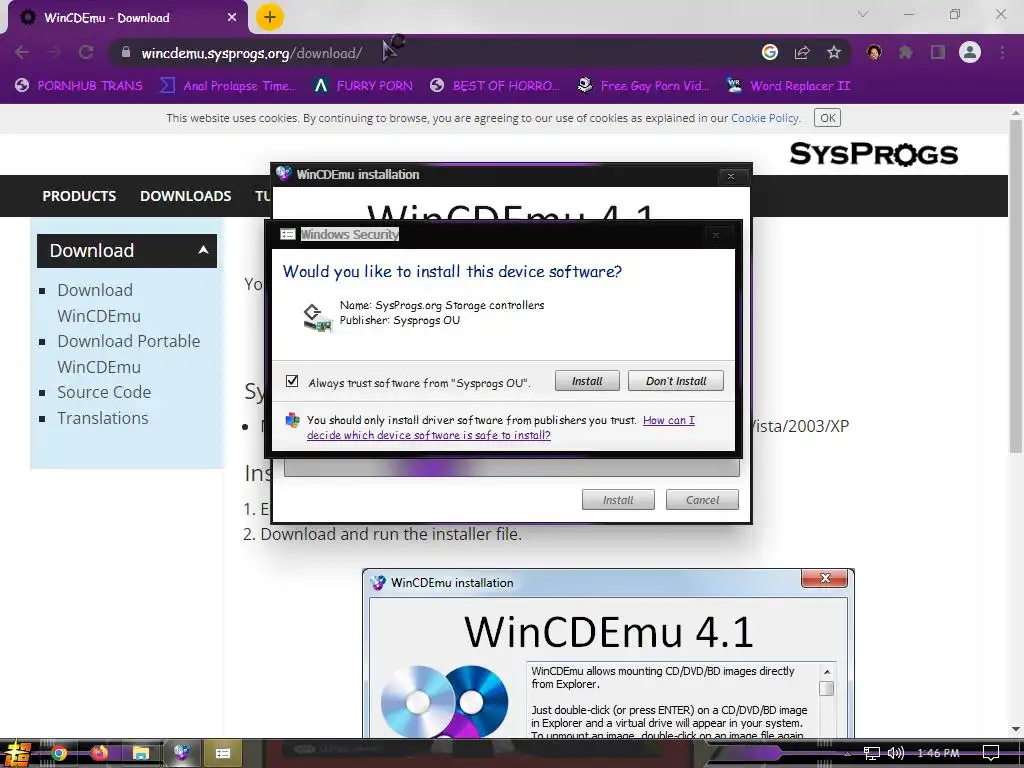Click tab search chevron in title bar
The width and height of the screenshot is (1024, 768).
[863, 14]
